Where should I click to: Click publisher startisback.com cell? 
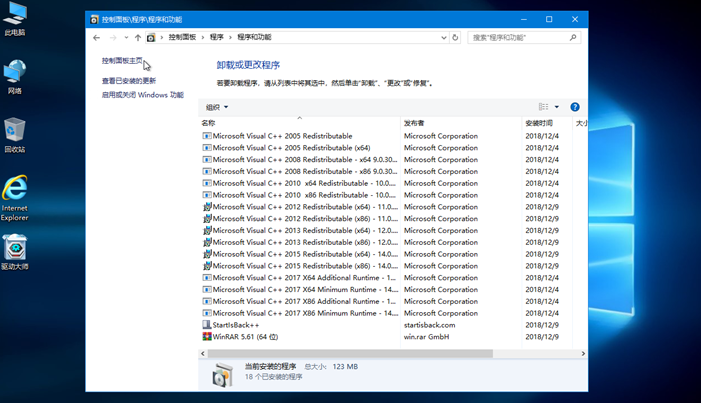(x=429, y=325)
